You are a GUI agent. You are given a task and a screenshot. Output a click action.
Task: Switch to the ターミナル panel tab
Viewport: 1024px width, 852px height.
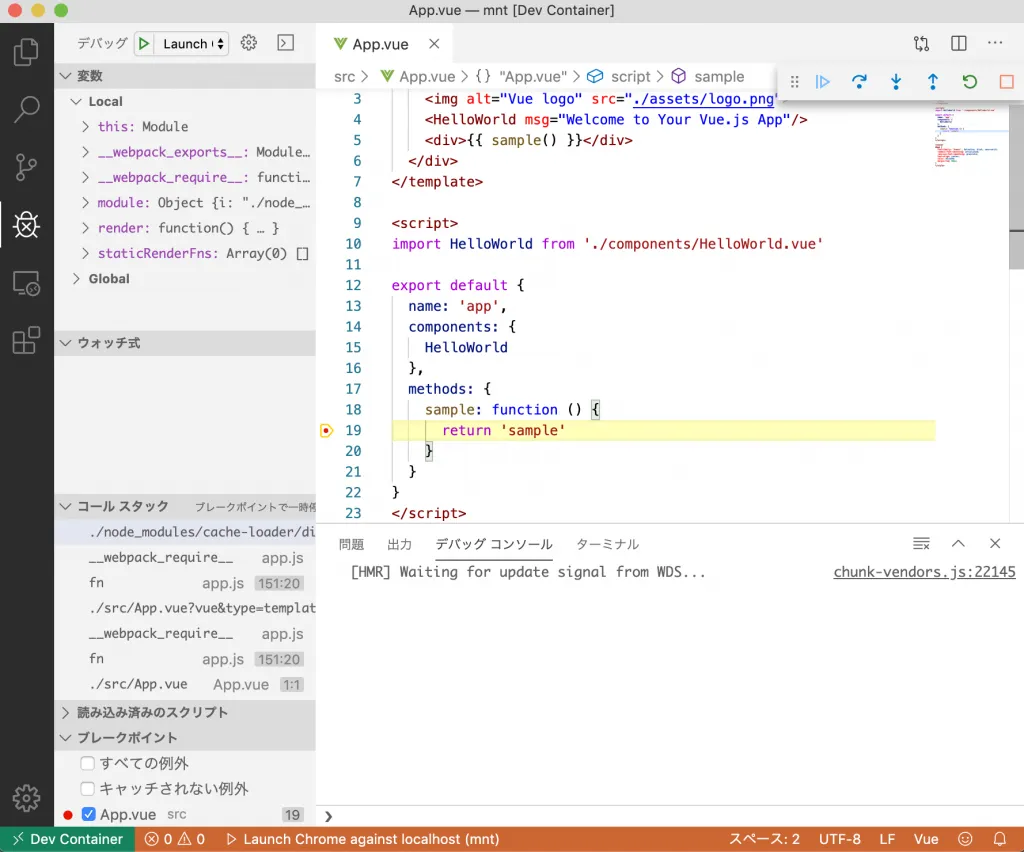[x=607, y=544]
